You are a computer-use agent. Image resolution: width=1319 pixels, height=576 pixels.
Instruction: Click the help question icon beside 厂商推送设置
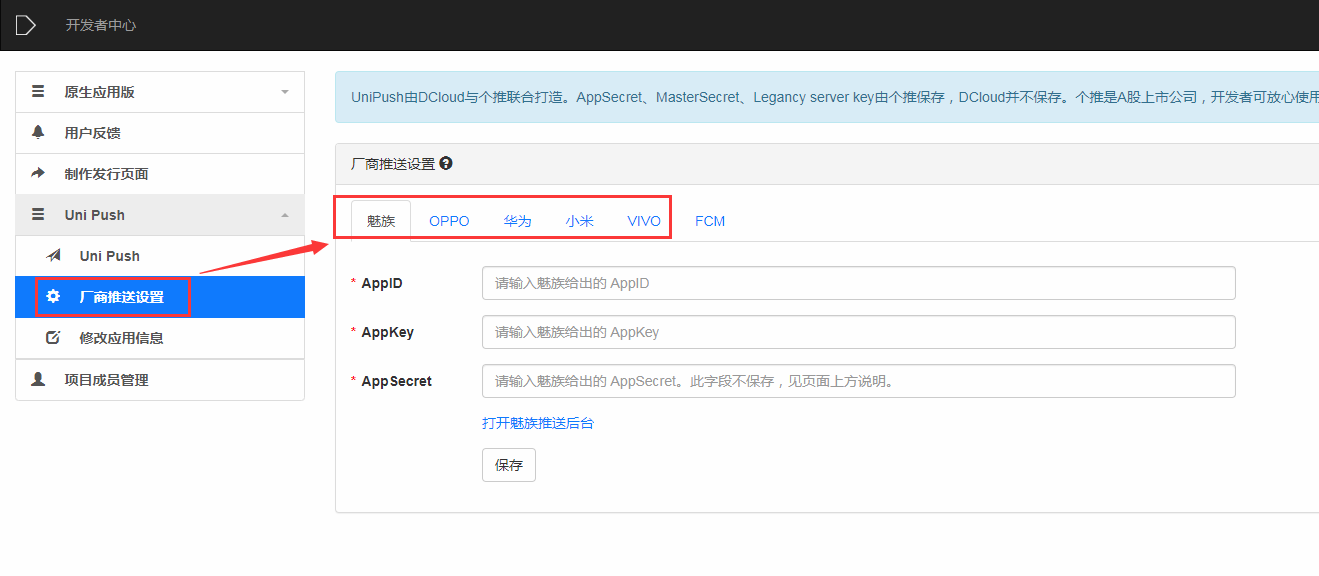(x=446, y=163)
